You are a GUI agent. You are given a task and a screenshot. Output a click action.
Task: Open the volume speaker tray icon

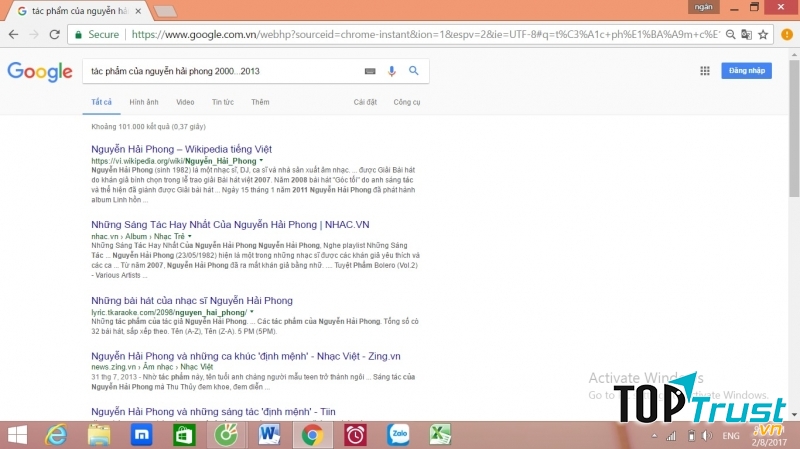[707, 436]
